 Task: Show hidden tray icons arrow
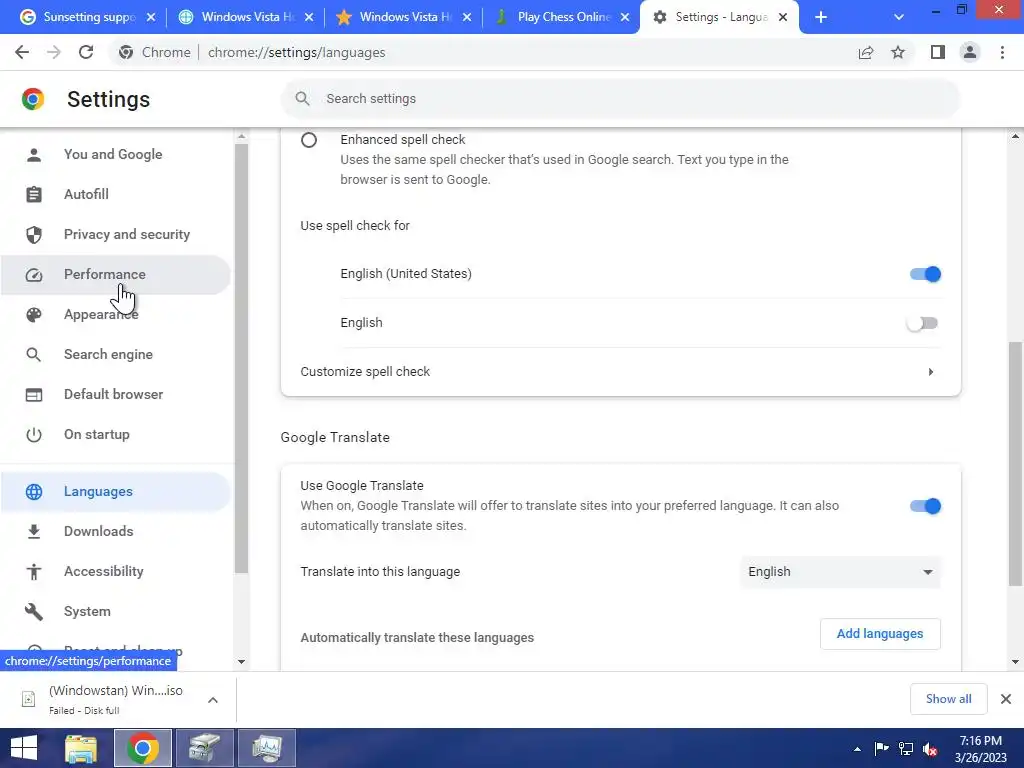pos(857,749)
